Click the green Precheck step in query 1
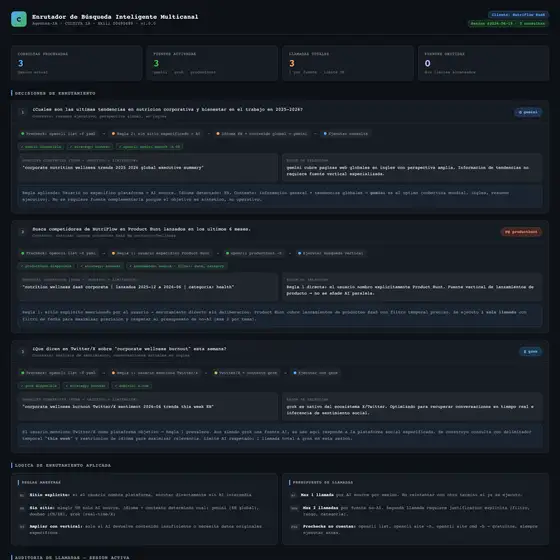Screen dimensions: 560x560 (x=58, y=134)
